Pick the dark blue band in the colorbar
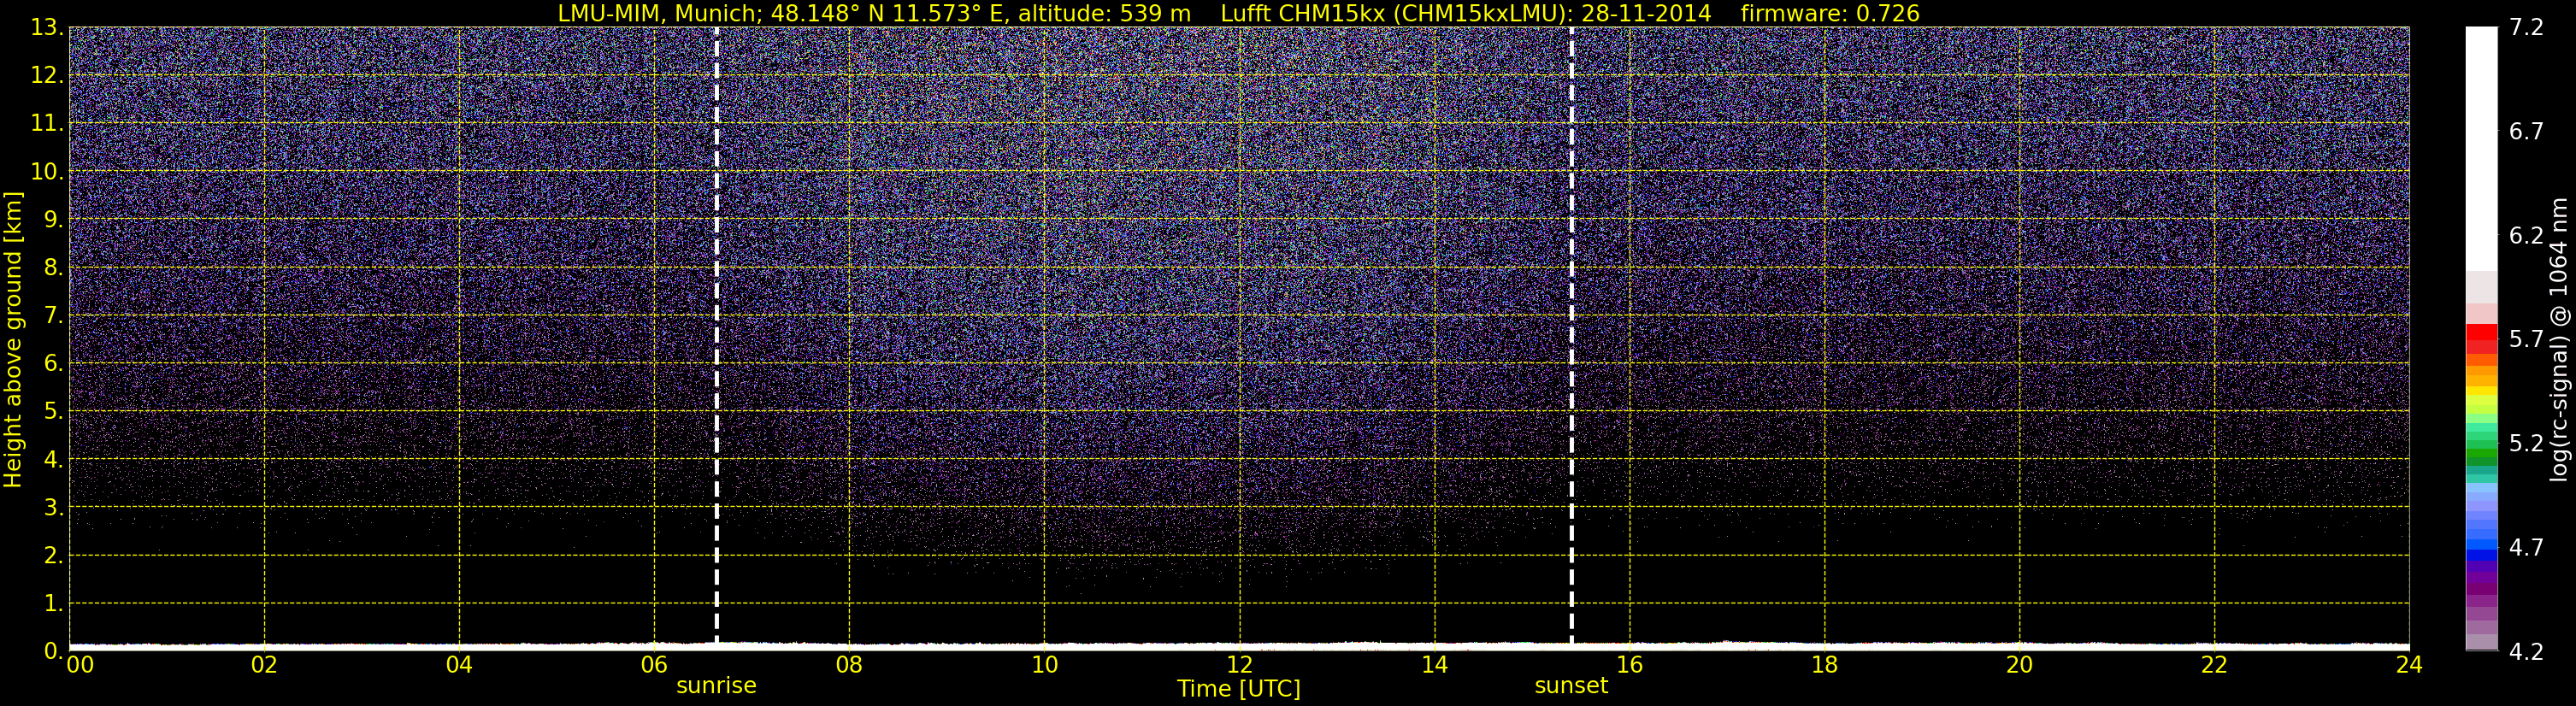2576x706 pixels. coord(2481,555)
